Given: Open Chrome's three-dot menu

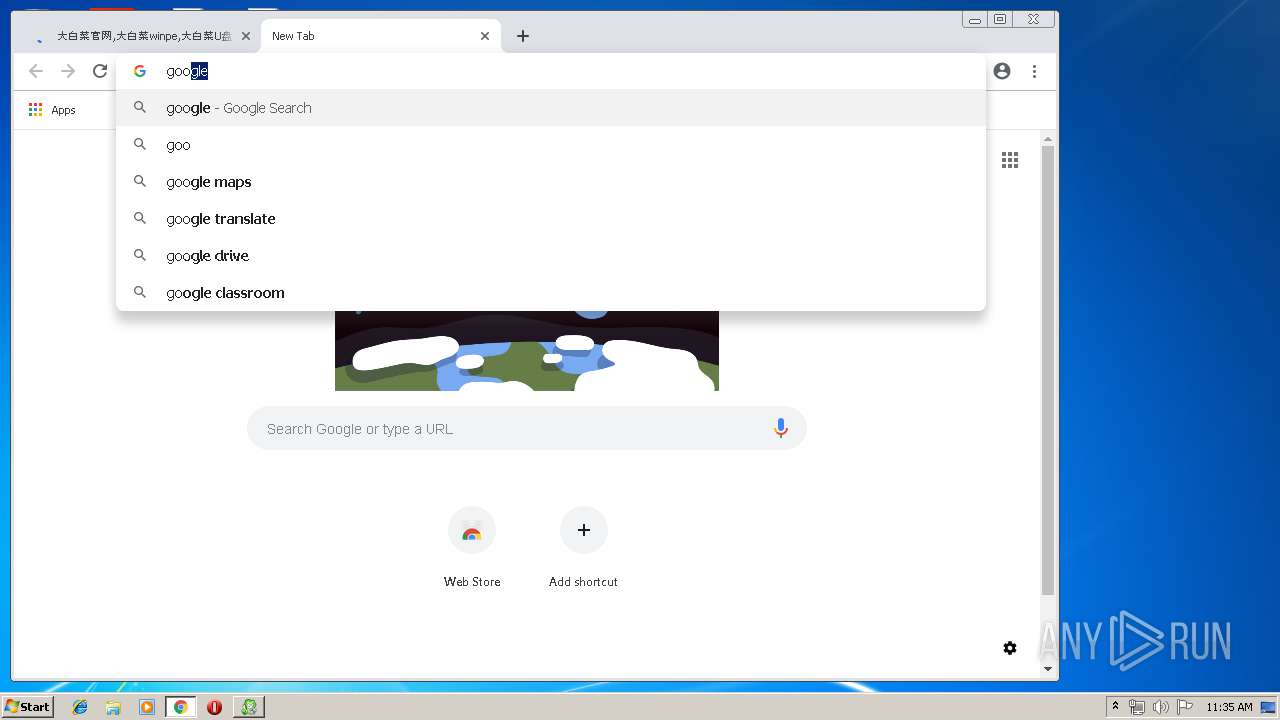Looking at the screenshot, I should tap(1034, 71).
